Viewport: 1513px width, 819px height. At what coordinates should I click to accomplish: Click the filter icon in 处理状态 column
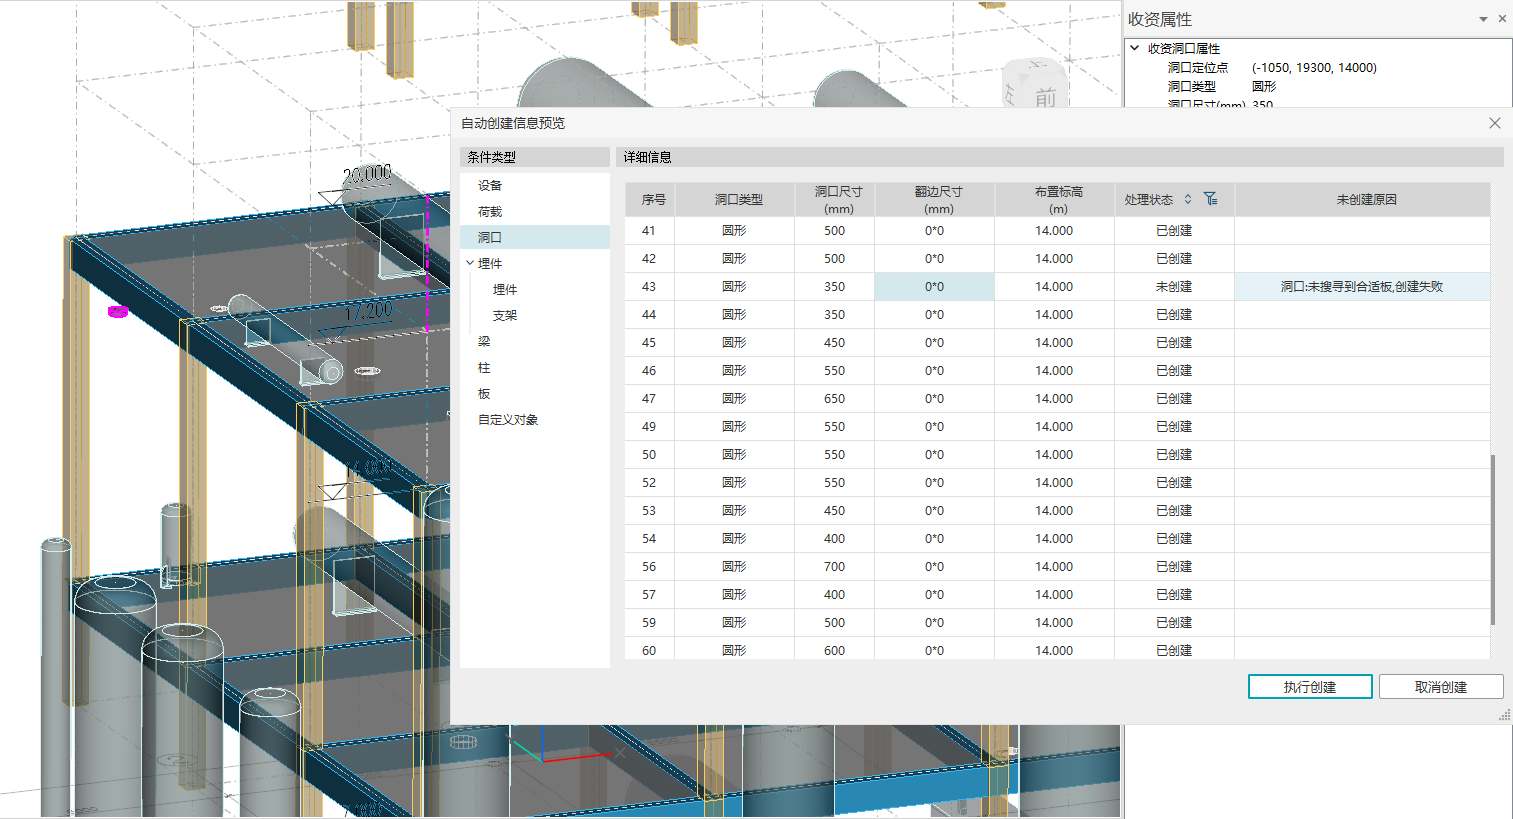pos(1210,199)
